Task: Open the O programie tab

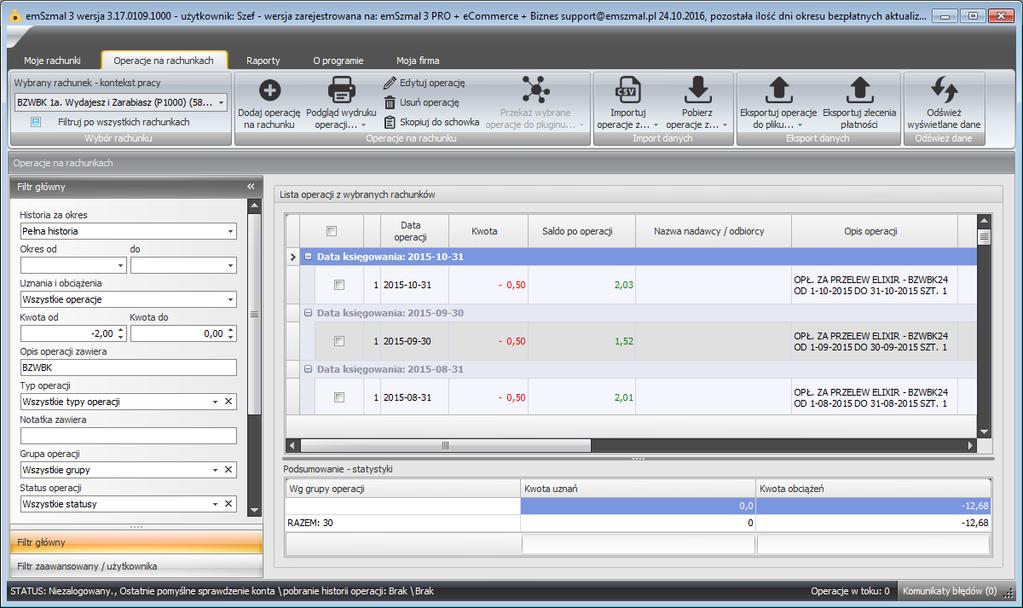Action: [x=338, y=60]
